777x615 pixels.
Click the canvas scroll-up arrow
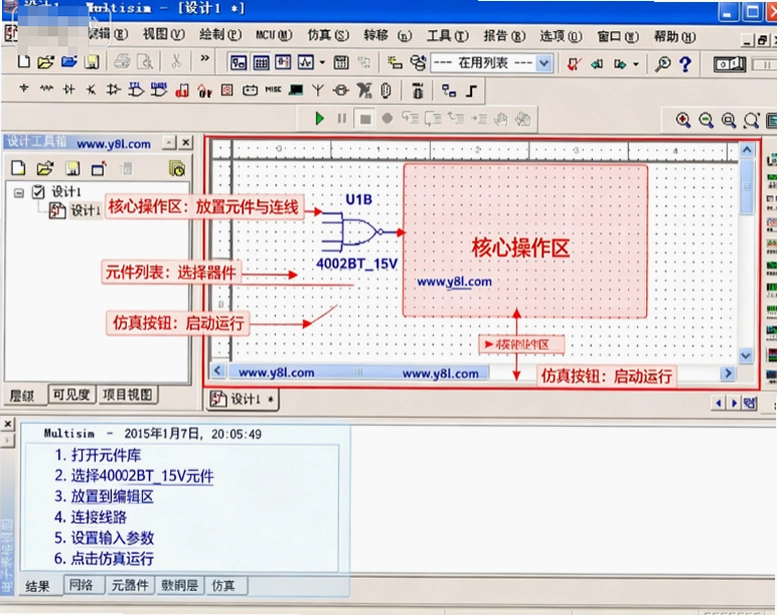(747, 150)
